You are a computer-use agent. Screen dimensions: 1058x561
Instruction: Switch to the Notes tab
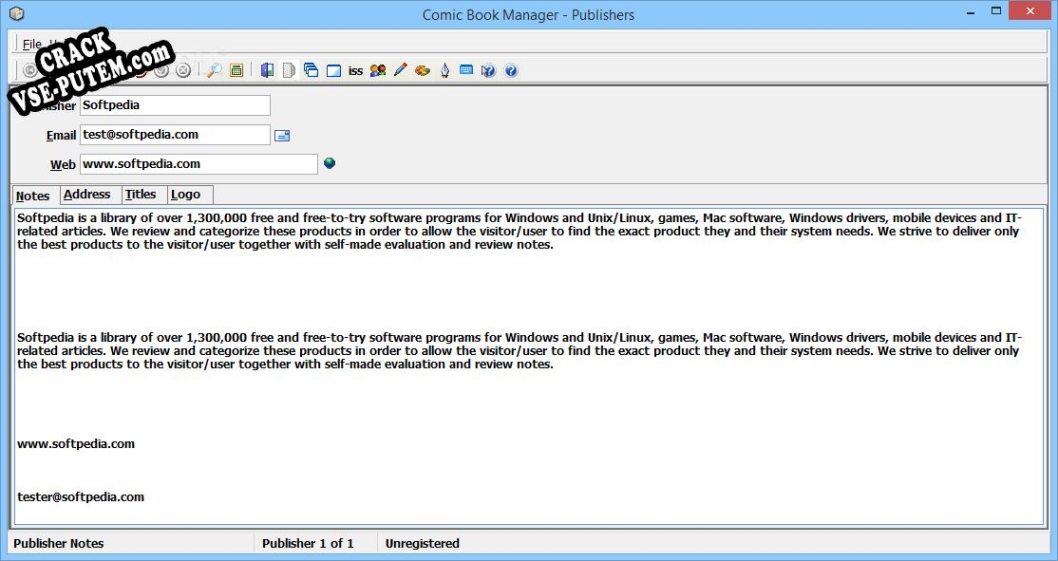click(35, 196)
